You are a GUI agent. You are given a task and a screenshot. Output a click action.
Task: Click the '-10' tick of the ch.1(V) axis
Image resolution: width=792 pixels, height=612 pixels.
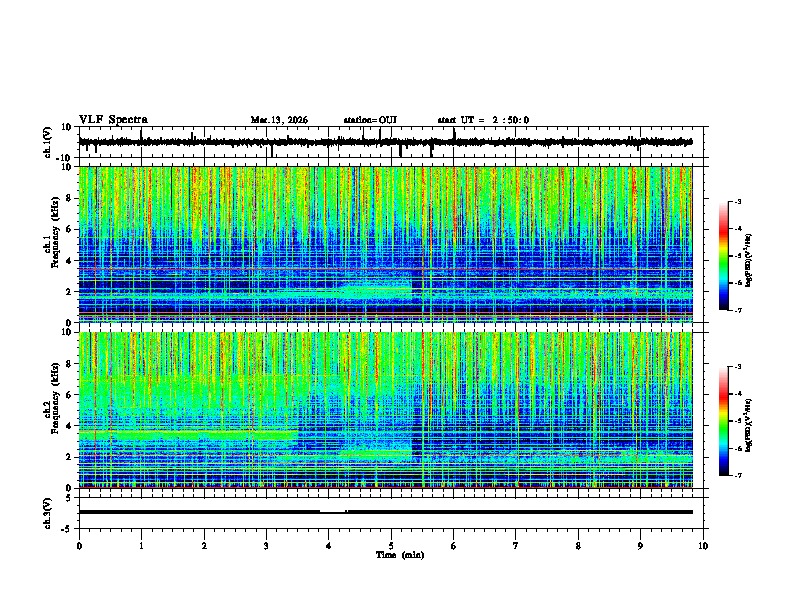tap(65, 158)
